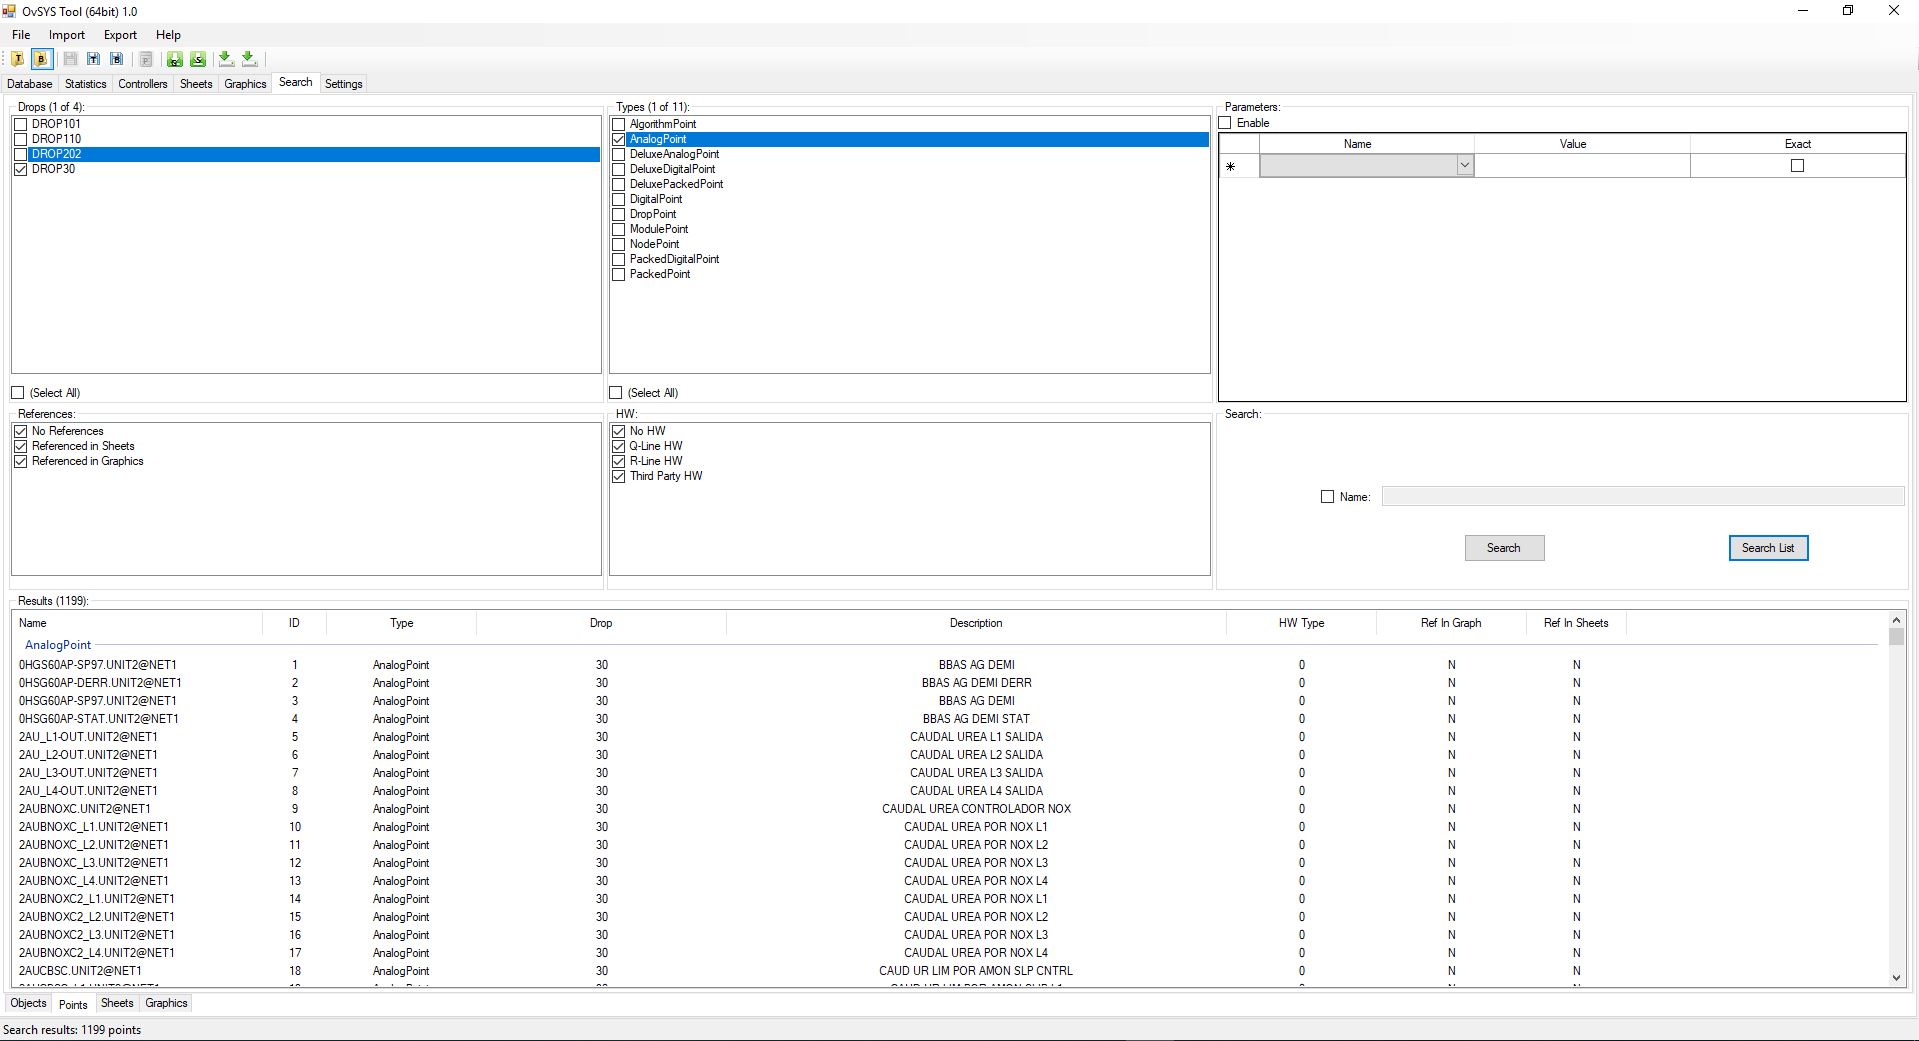This screenshot has height=1041, width=1919.
Task: Uncheck the Third Party HW checkbox
Action: pyautogui.click(x=619, y=476)
